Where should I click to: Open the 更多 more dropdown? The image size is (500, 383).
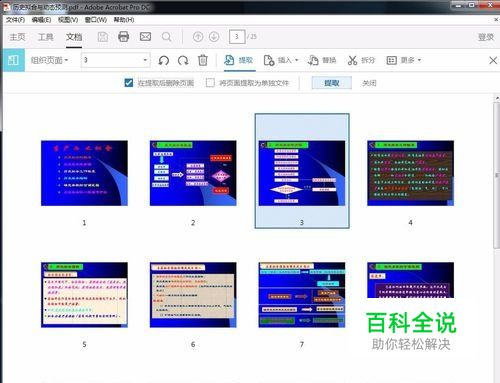pos(404,60)
